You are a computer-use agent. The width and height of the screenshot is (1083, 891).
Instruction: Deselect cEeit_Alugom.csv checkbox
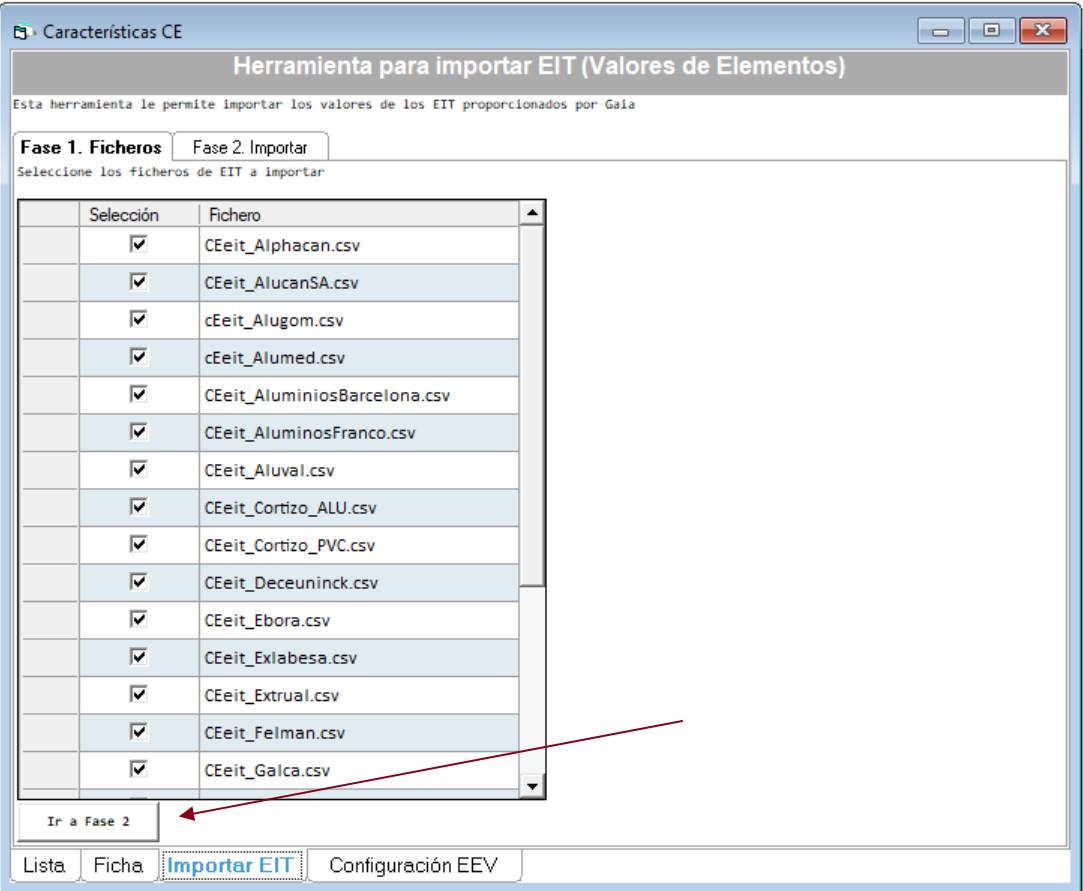pos(139,319)
